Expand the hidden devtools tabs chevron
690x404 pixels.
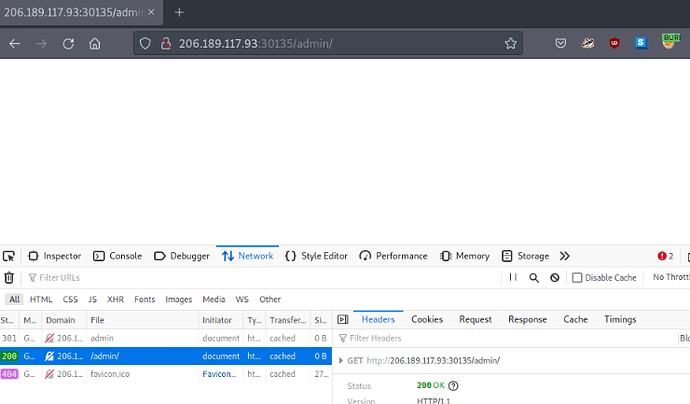565,256
